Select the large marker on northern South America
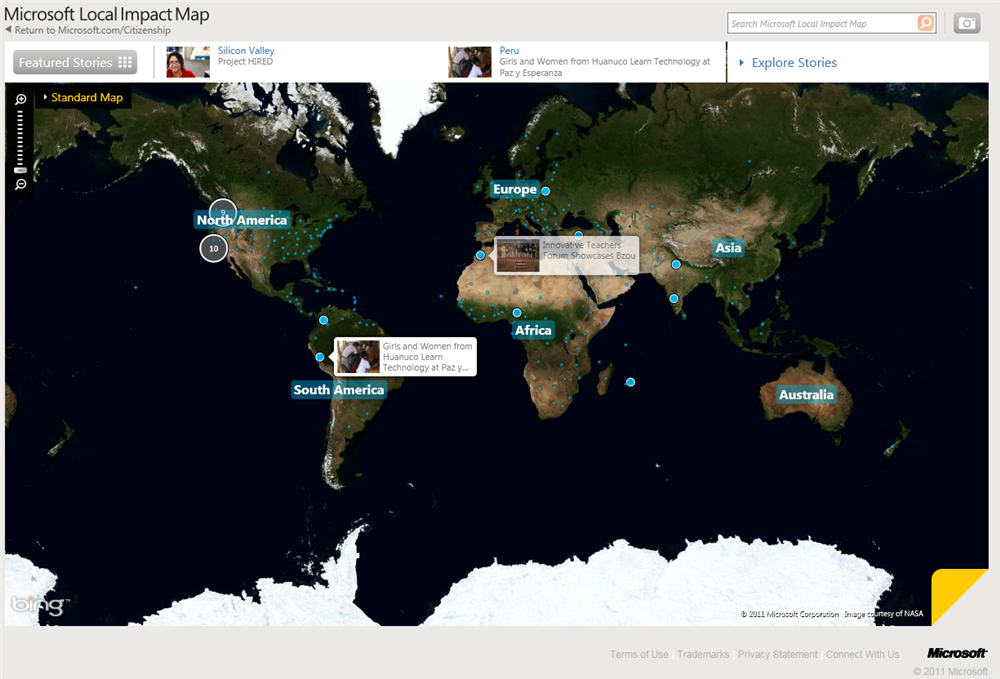1000x679 pixels. click(323, 320)
